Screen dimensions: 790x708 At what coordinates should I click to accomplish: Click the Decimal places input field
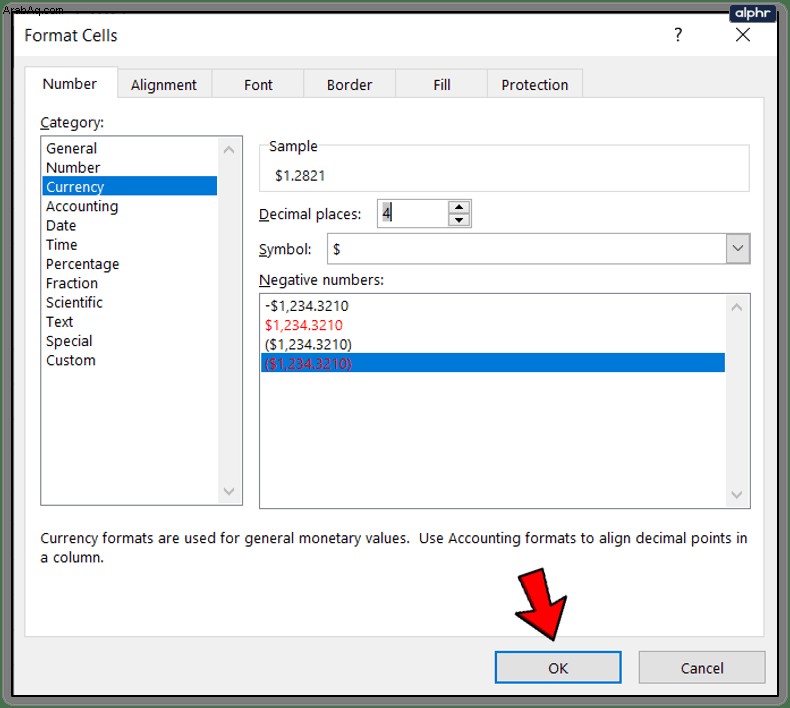click(413, 213)
